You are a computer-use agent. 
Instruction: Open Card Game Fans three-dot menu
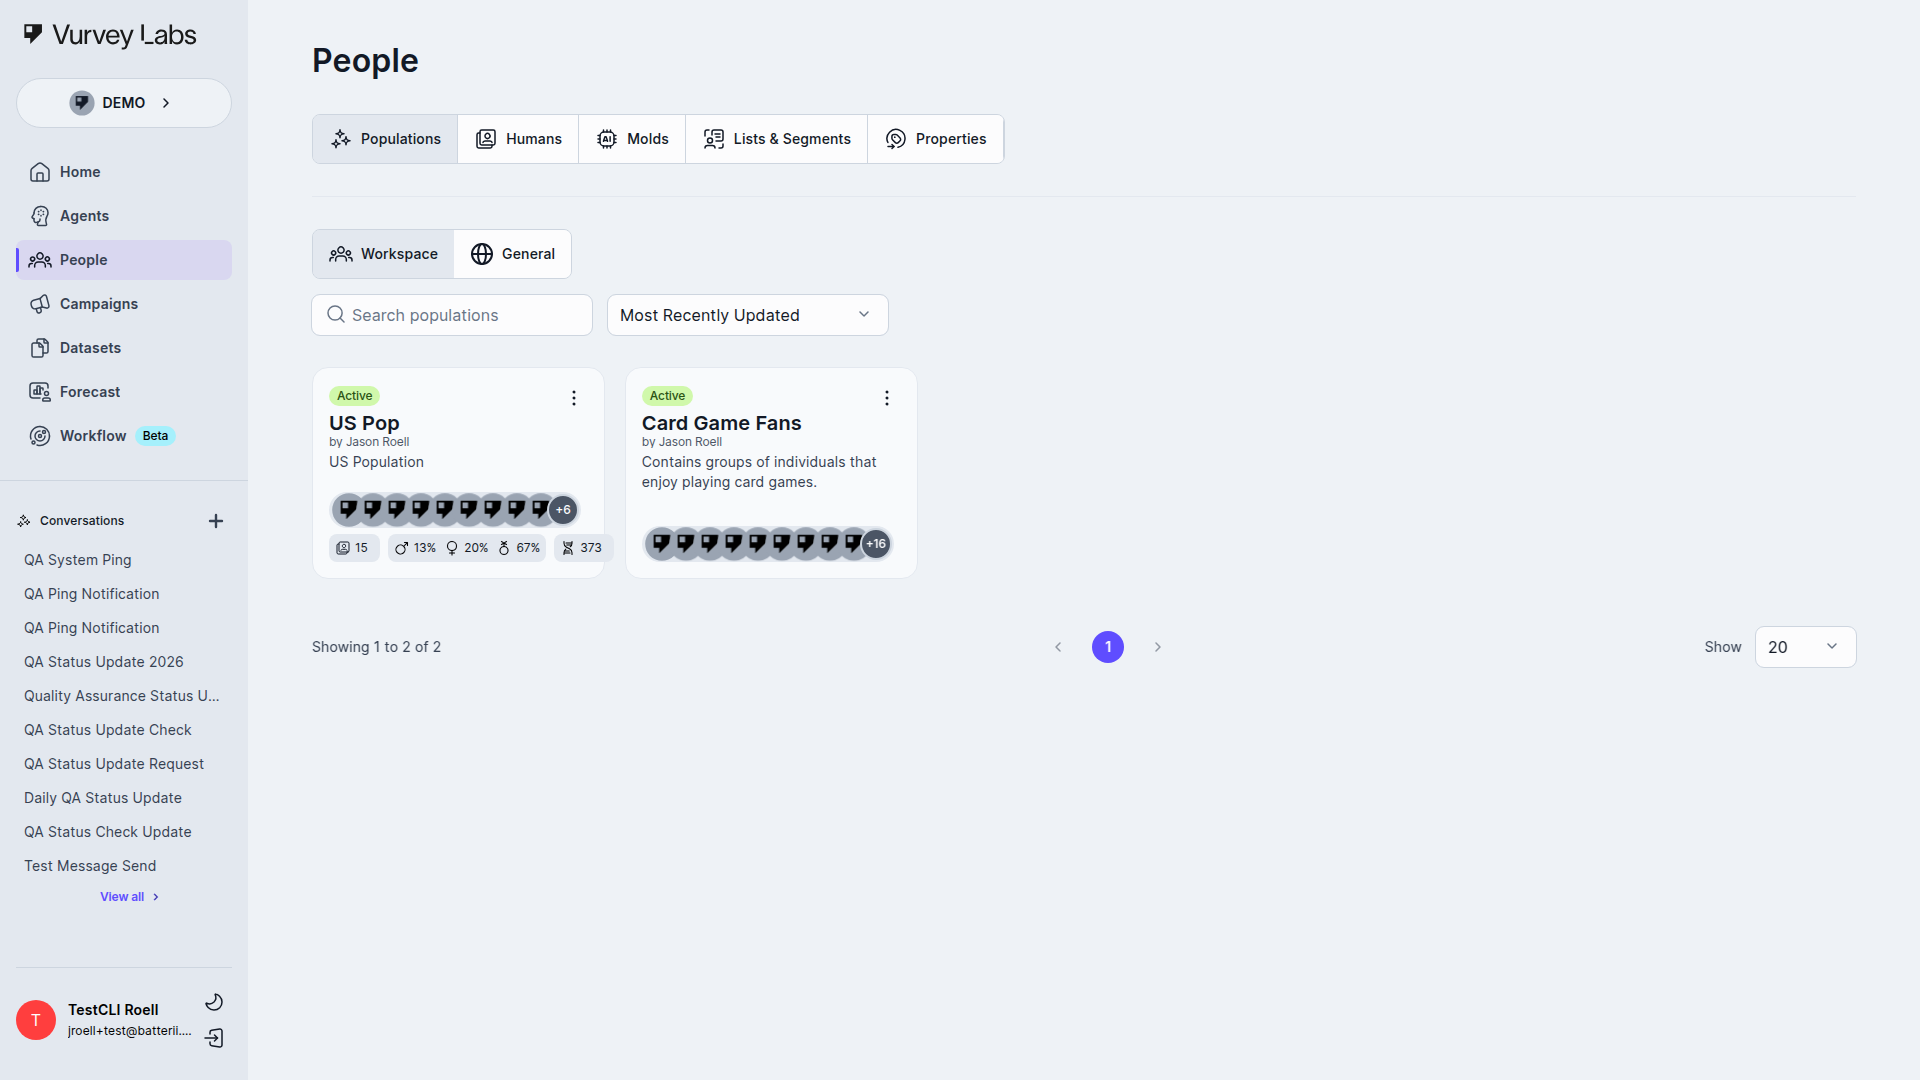click(887, 398)
